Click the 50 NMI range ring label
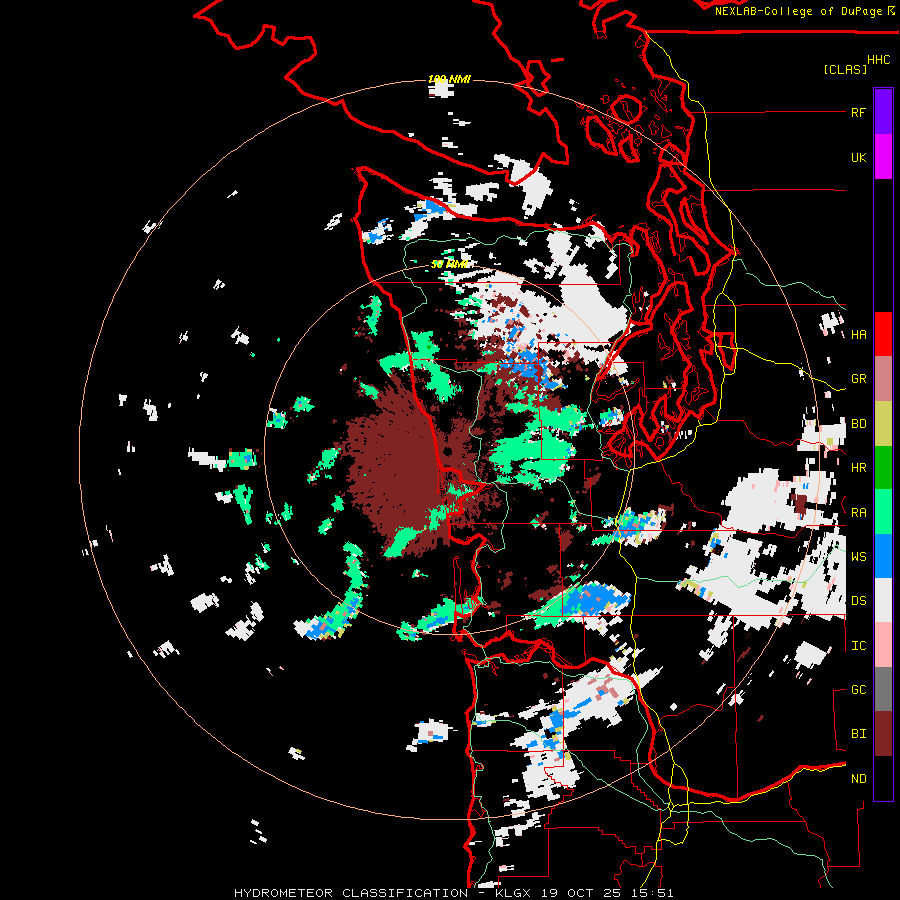The height and width of the screenshot is (900, 900). (449, 264)
